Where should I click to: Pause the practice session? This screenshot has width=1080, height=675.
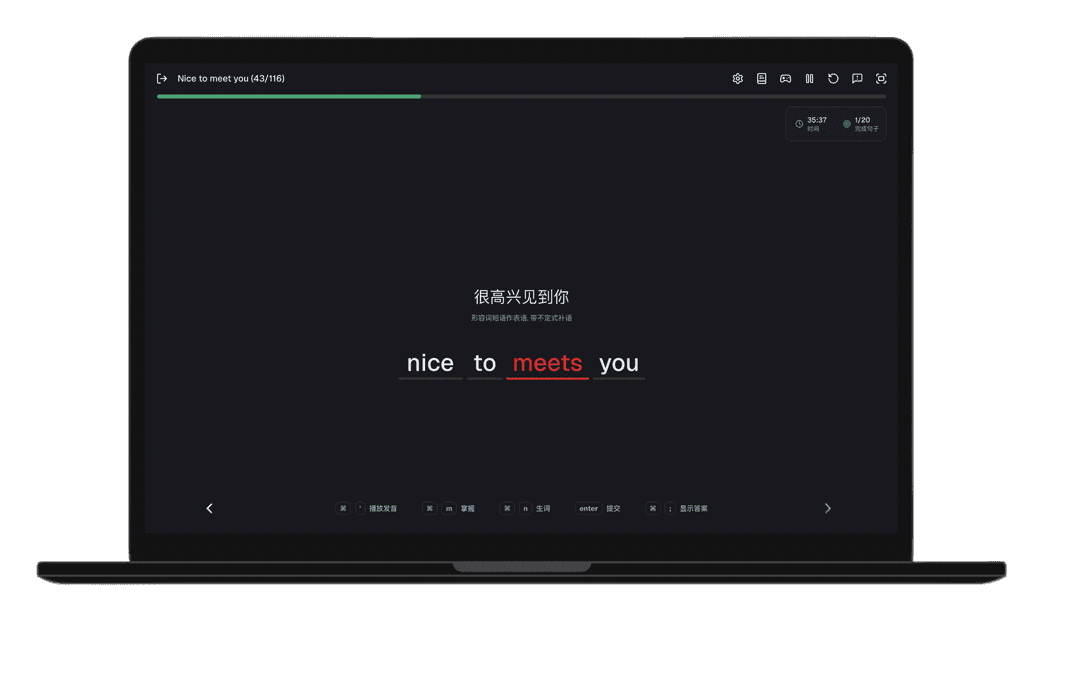pyautogui.click(x=809, y=79)
